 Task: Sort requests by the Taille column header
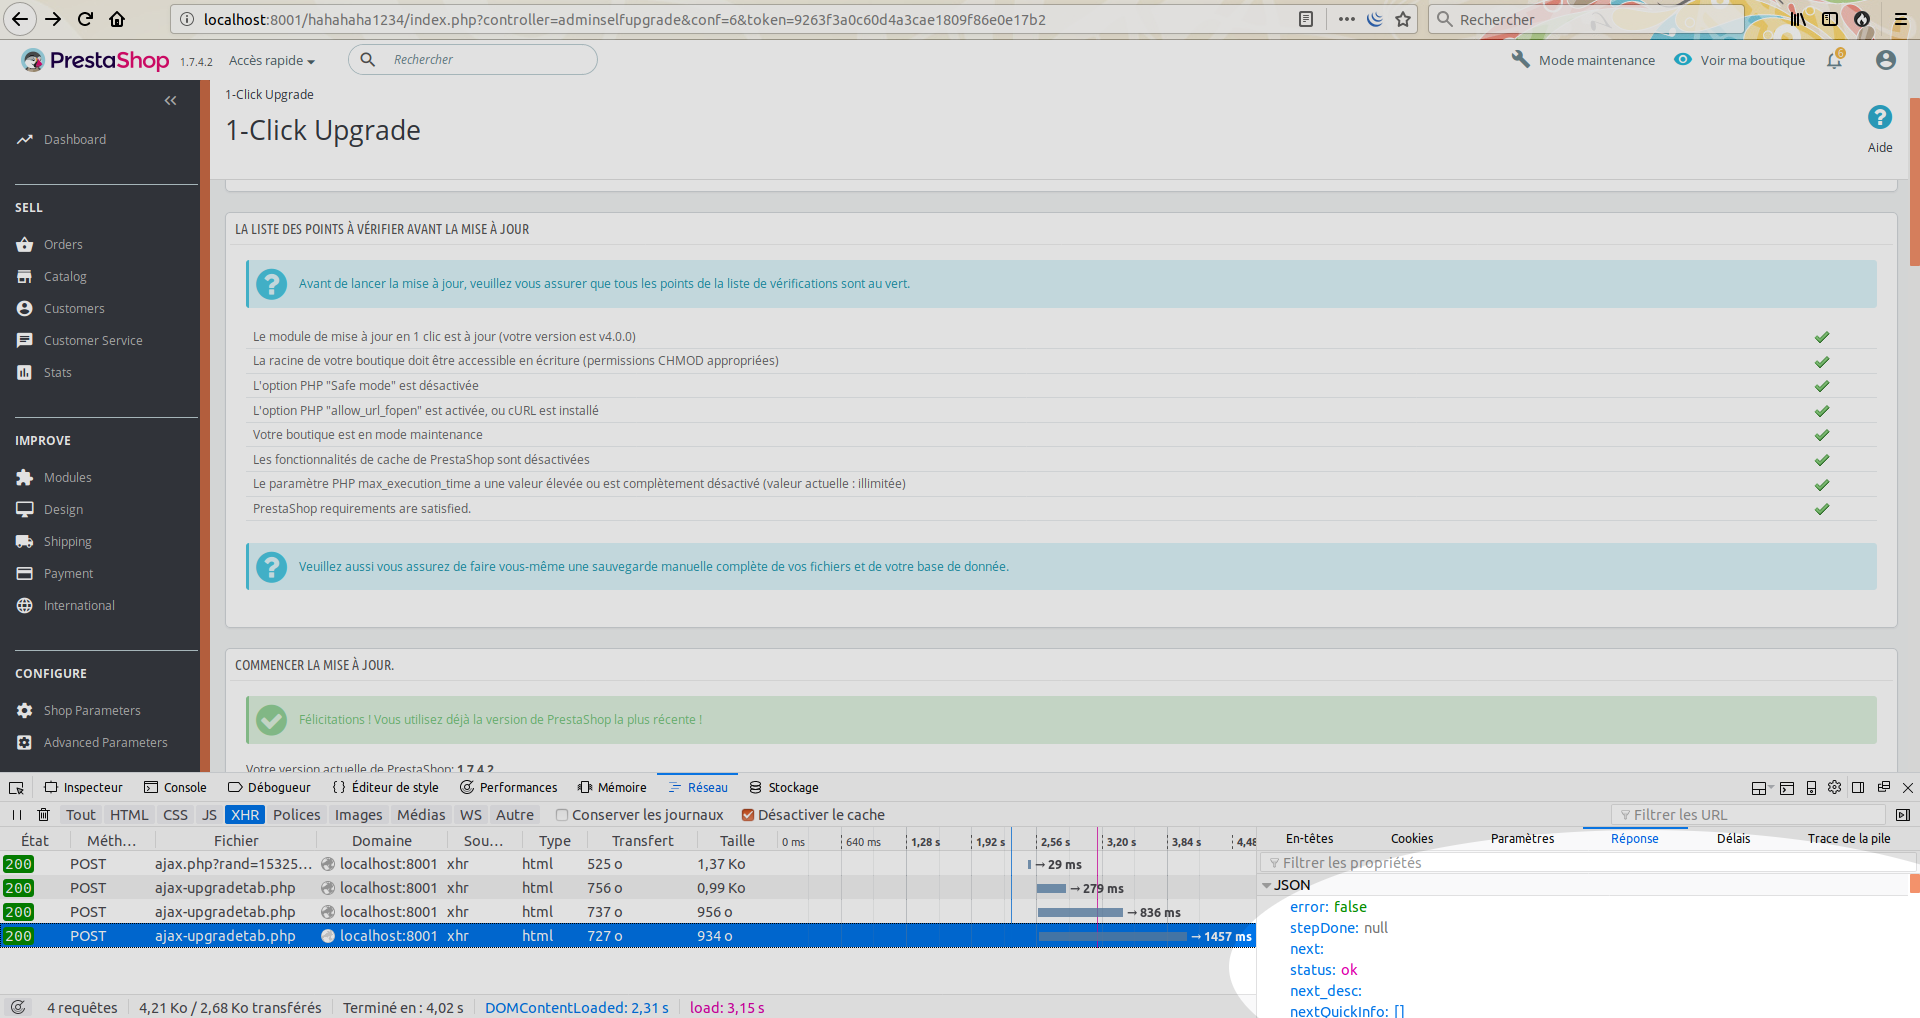point(737,841)
